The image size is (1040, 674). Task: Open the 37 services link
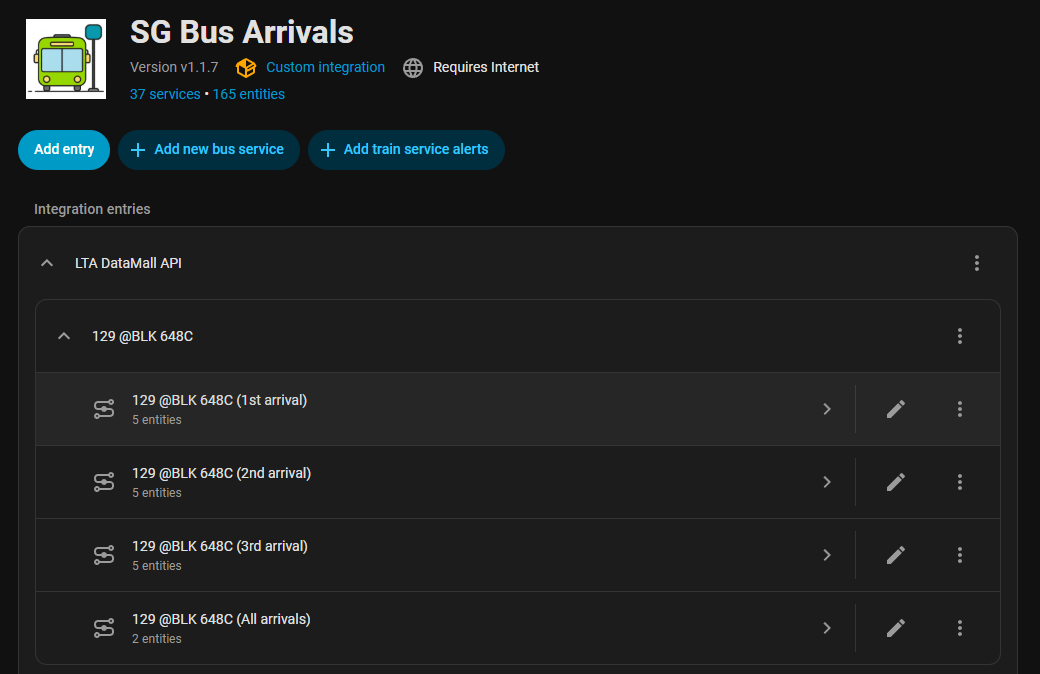point(165,94)
